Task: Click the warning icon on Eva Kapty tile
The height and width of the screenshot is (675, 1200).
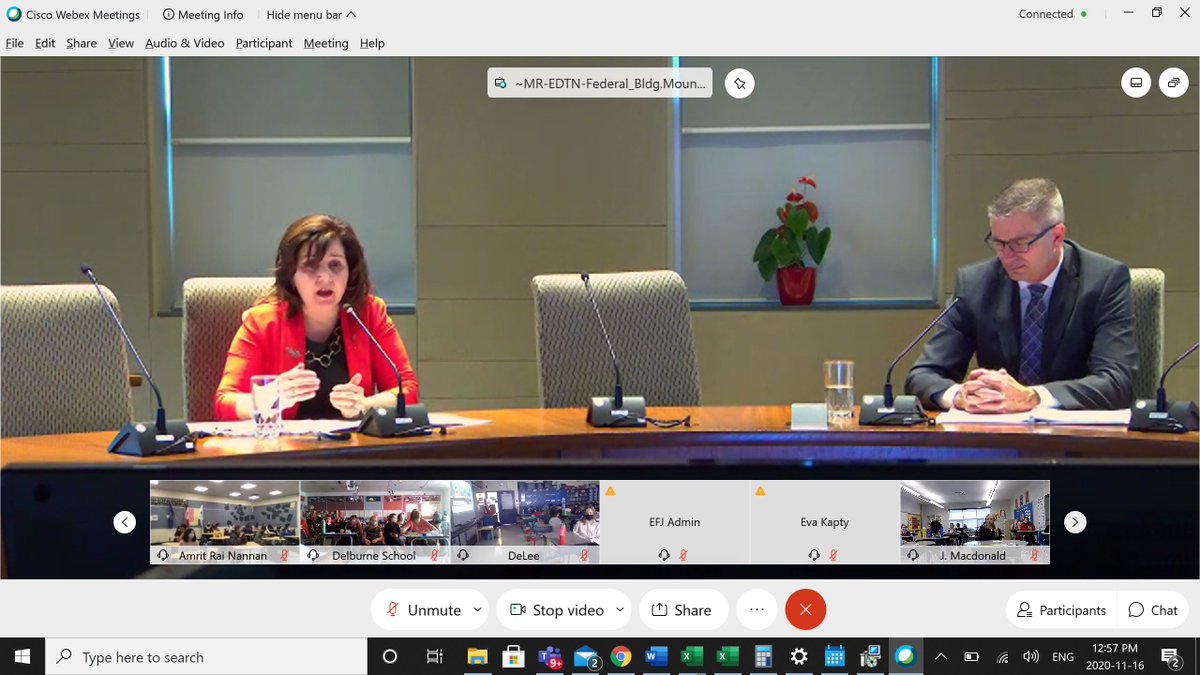Action: pyautogui.click(x=760, y=491)
